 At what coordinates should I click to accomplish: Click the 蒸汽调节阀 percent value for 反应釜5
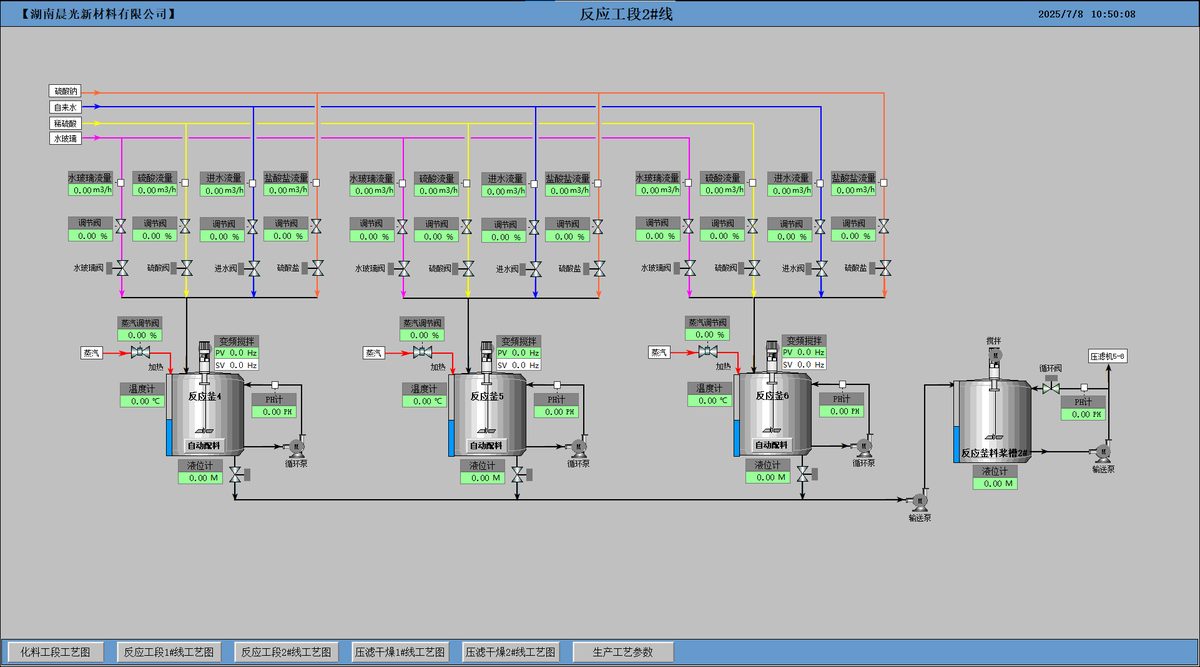point(423,335)
